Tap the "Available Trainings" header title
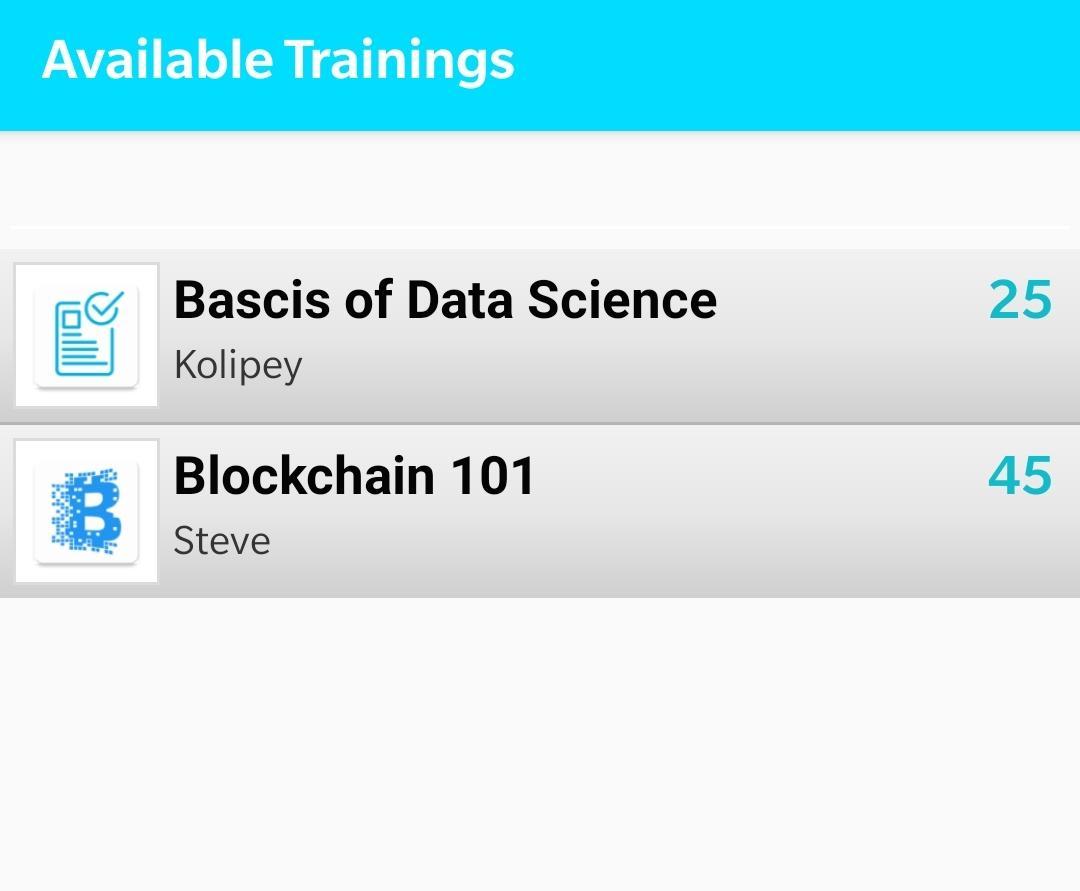The width and height of the screenshot is (1080, 891). [278, 60]
